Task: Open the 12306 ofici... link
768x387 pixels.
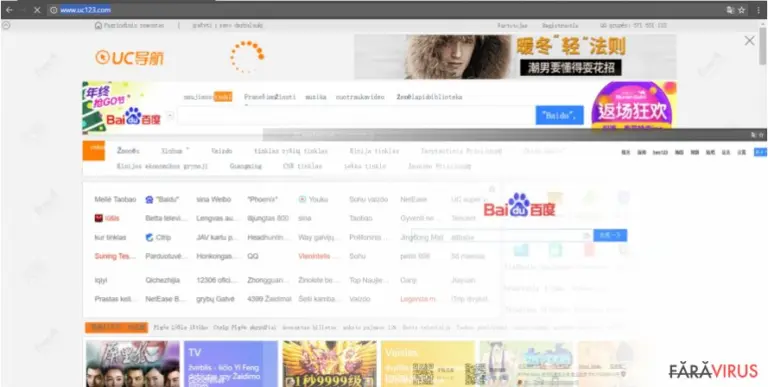Action: (217, 281)
